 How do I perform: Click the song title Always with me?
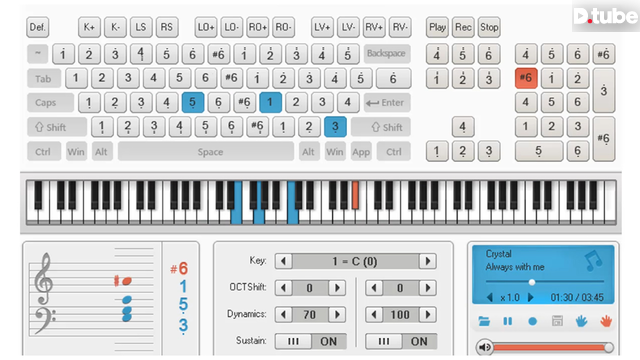pyautogui.click(x=515, y=267)
